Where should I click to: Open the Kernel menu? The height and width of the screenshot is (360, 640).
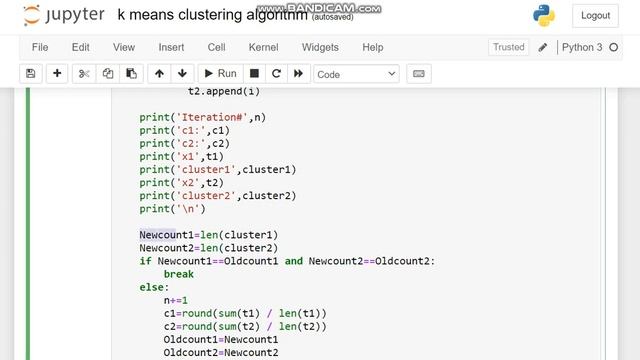(x=263, y=47)
